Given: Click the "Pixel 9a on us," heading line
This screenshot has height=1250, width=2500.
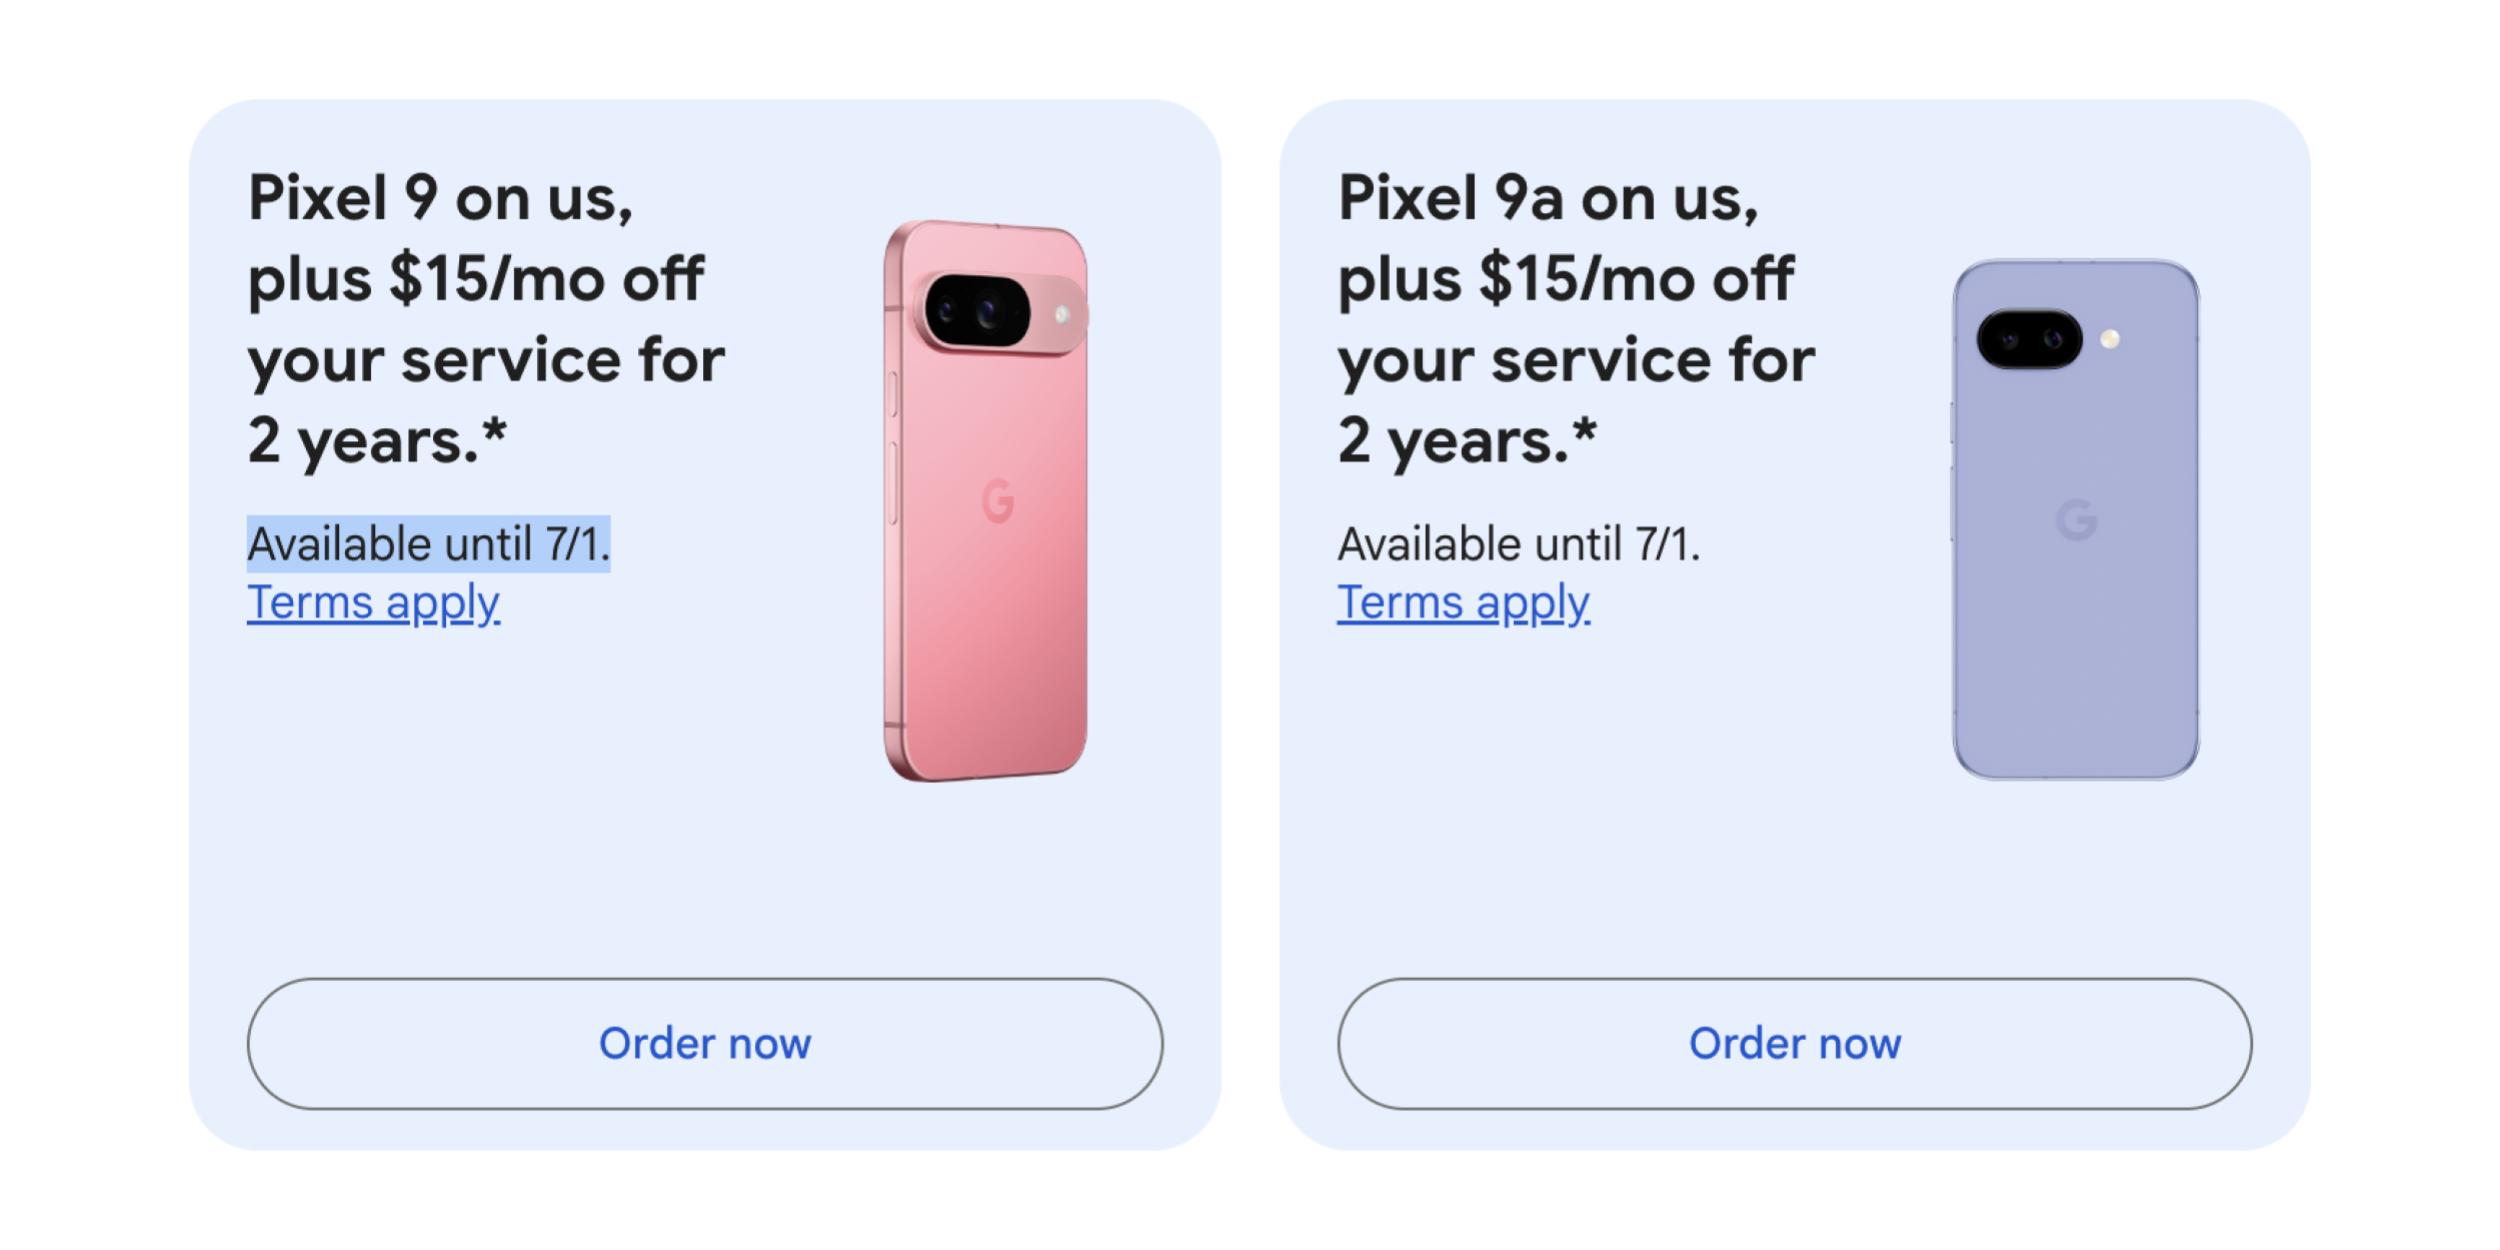Looking at the screenshot, I should [1547, 198].
